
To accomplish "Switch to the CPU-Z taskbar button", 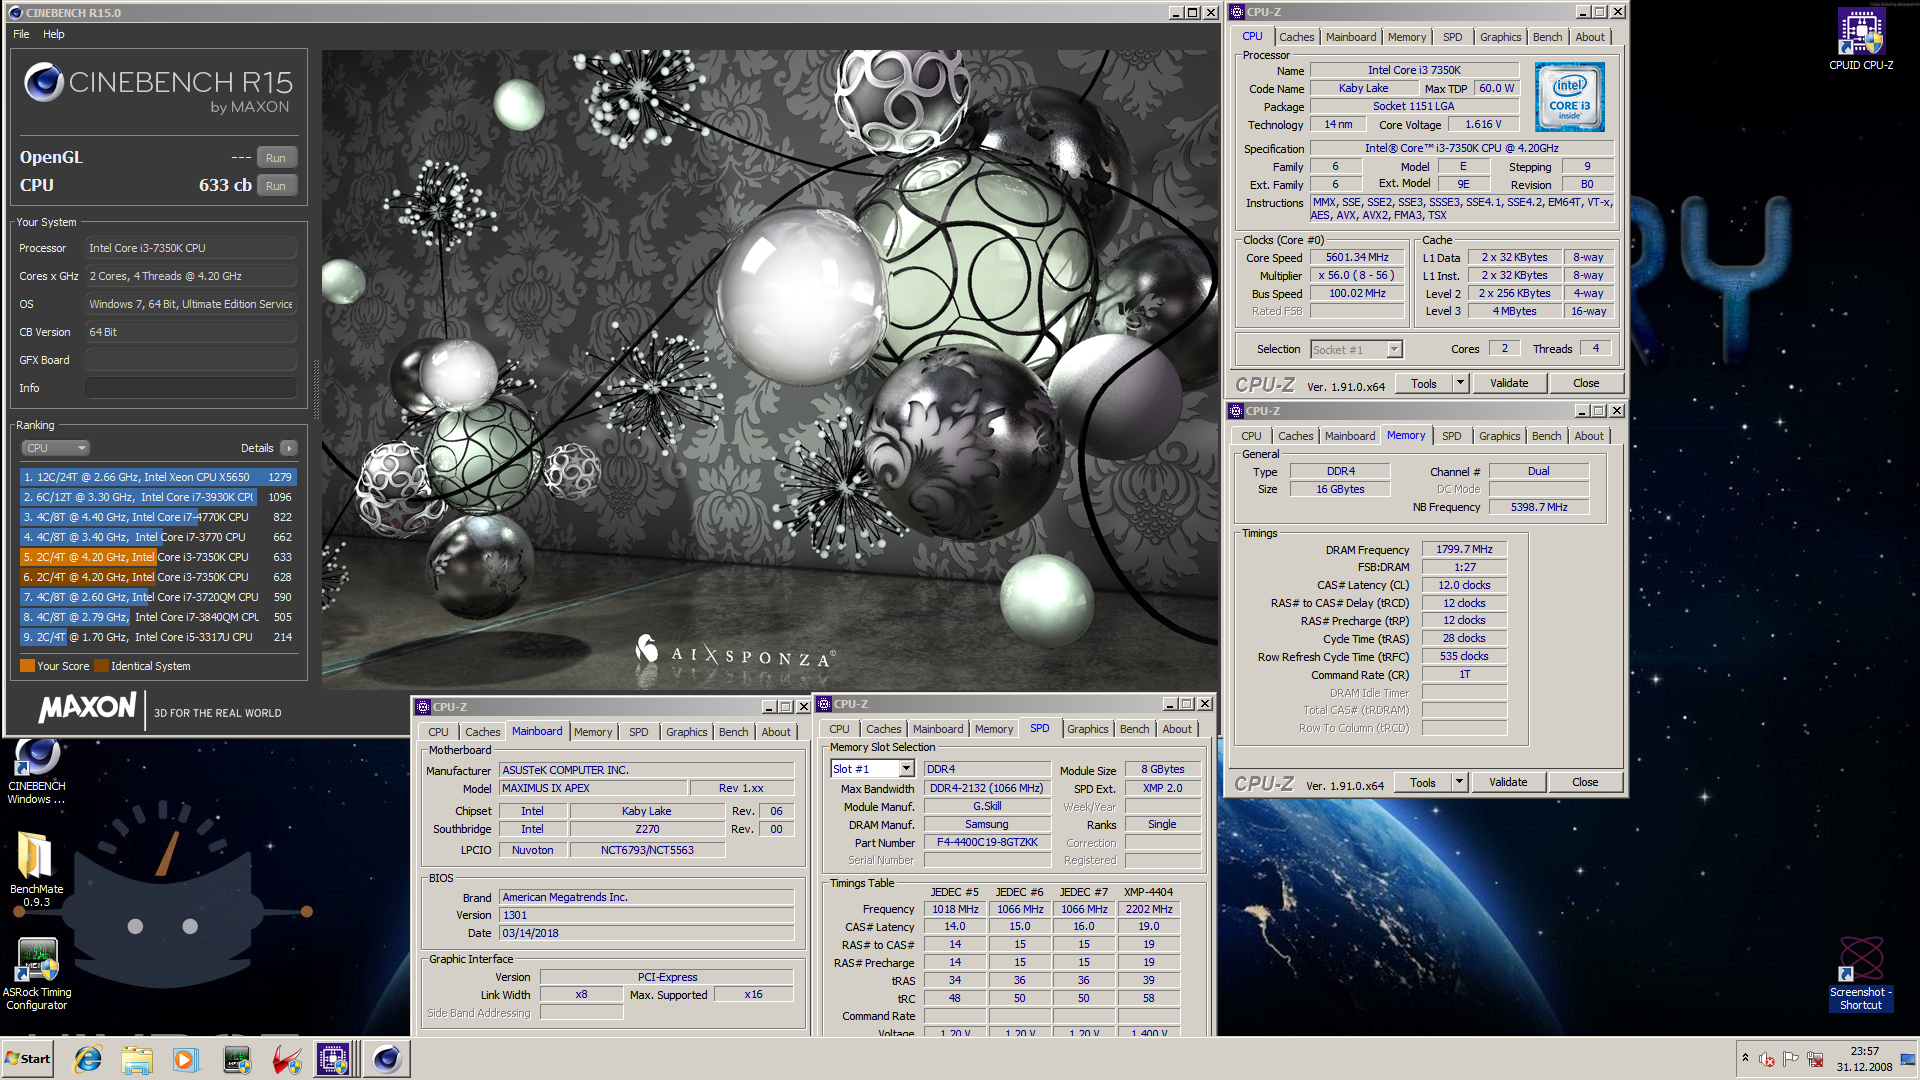I will 334,1059.
